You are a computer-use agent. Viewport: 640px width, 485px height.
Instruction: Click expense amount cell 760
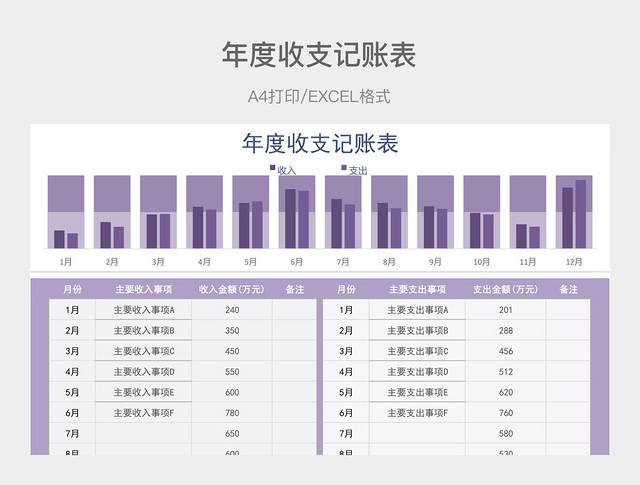pos(506,413)
